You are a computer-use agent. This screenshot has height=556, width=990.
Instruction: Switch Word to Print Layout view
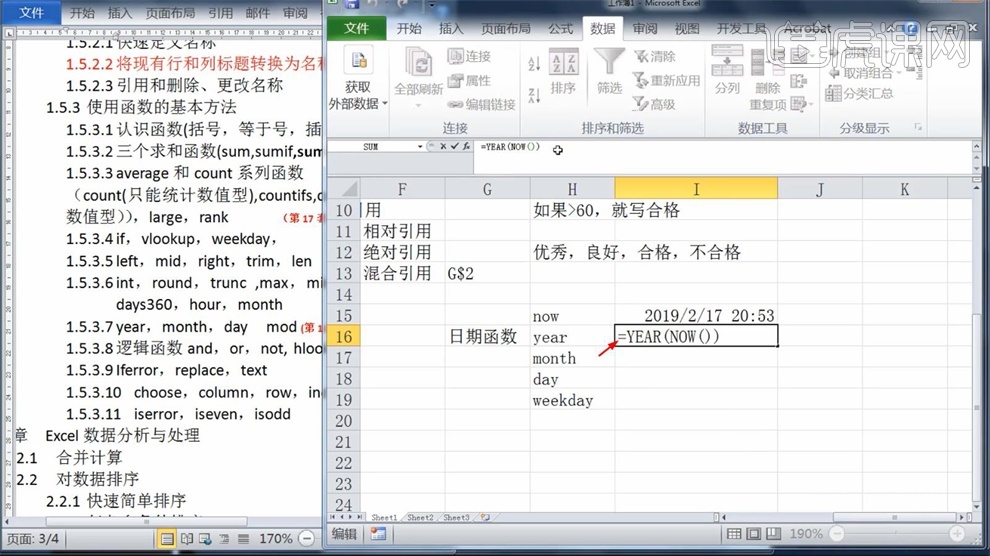[x=167, y=539]
